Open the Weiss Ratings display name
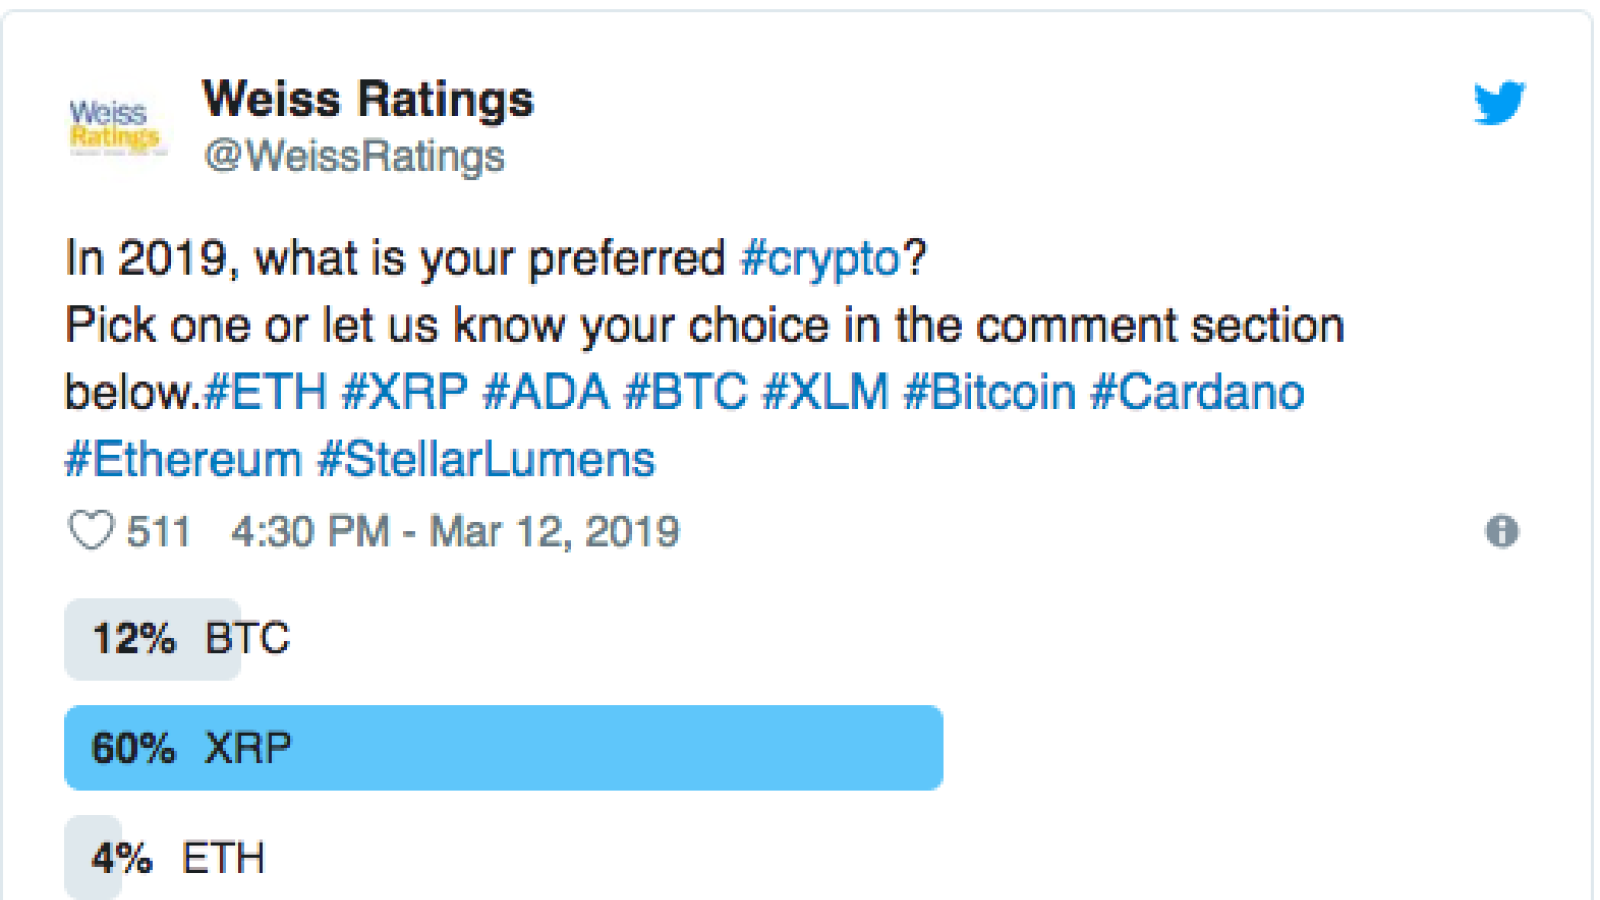The image size is (1600, 900). (368, 99)
